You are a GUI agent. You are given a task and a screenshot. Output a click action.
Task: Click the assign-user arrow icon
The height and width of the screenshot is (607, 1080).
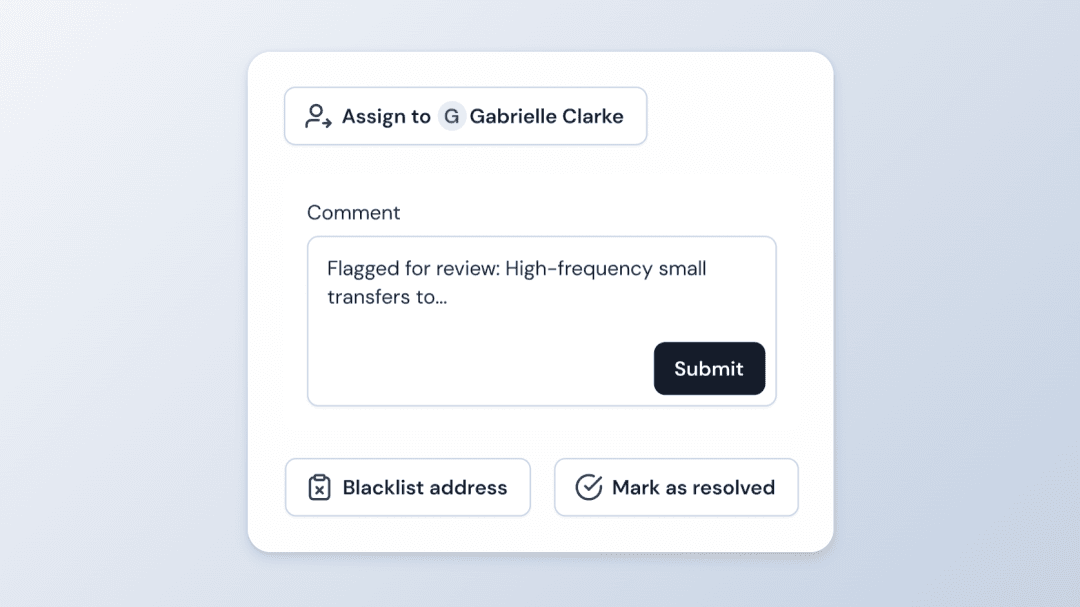(x=318, y=116)
